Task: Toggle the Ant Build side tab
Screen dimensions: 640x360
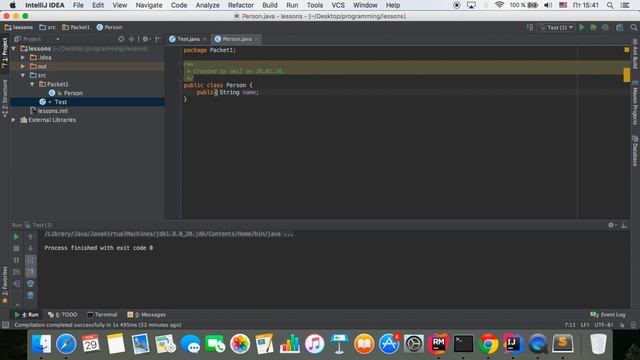Action: click(x=635, y=53)
